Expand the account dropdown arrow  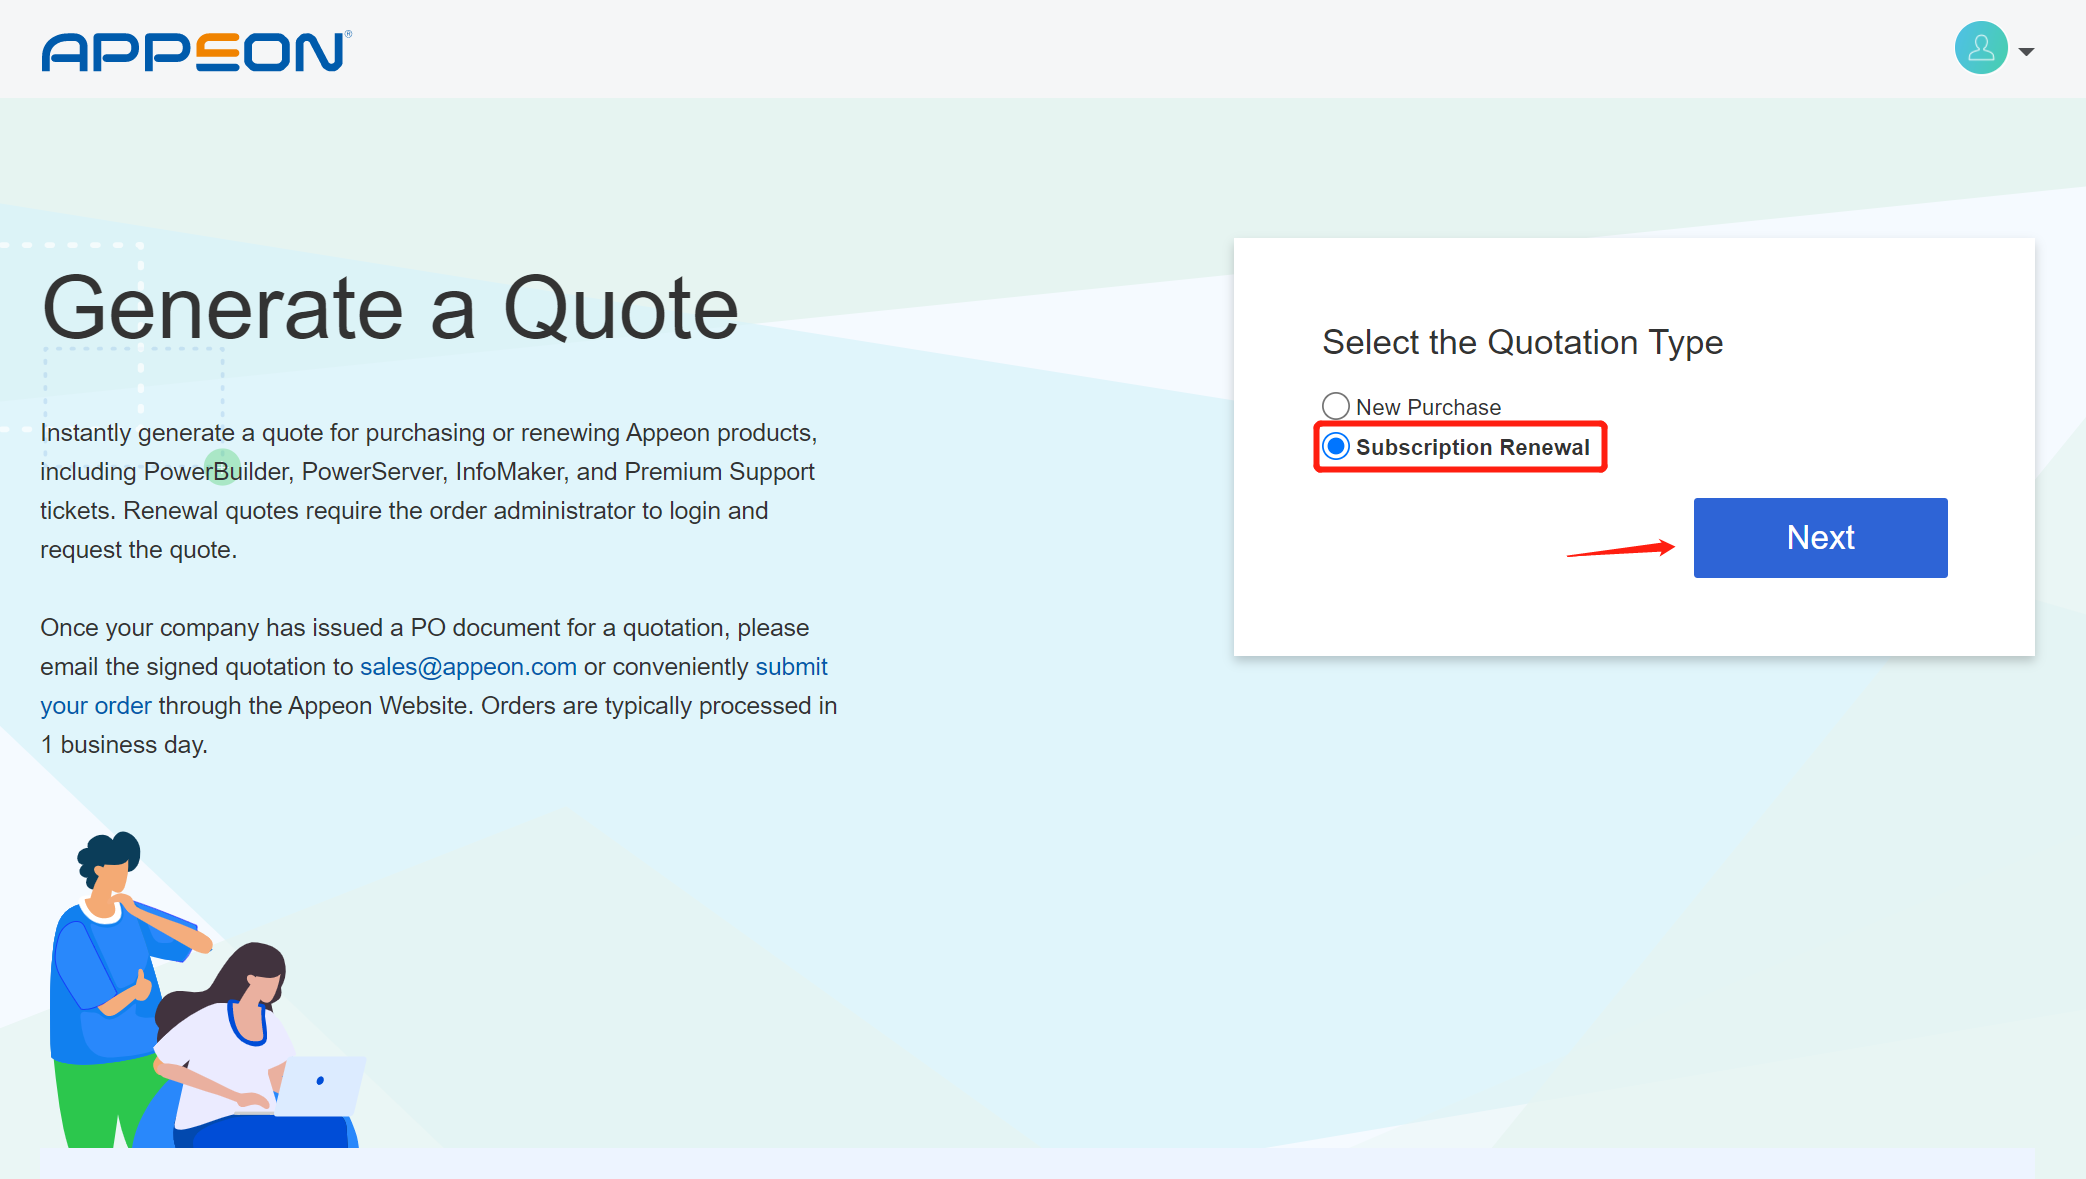click(x=2027, y=51)
